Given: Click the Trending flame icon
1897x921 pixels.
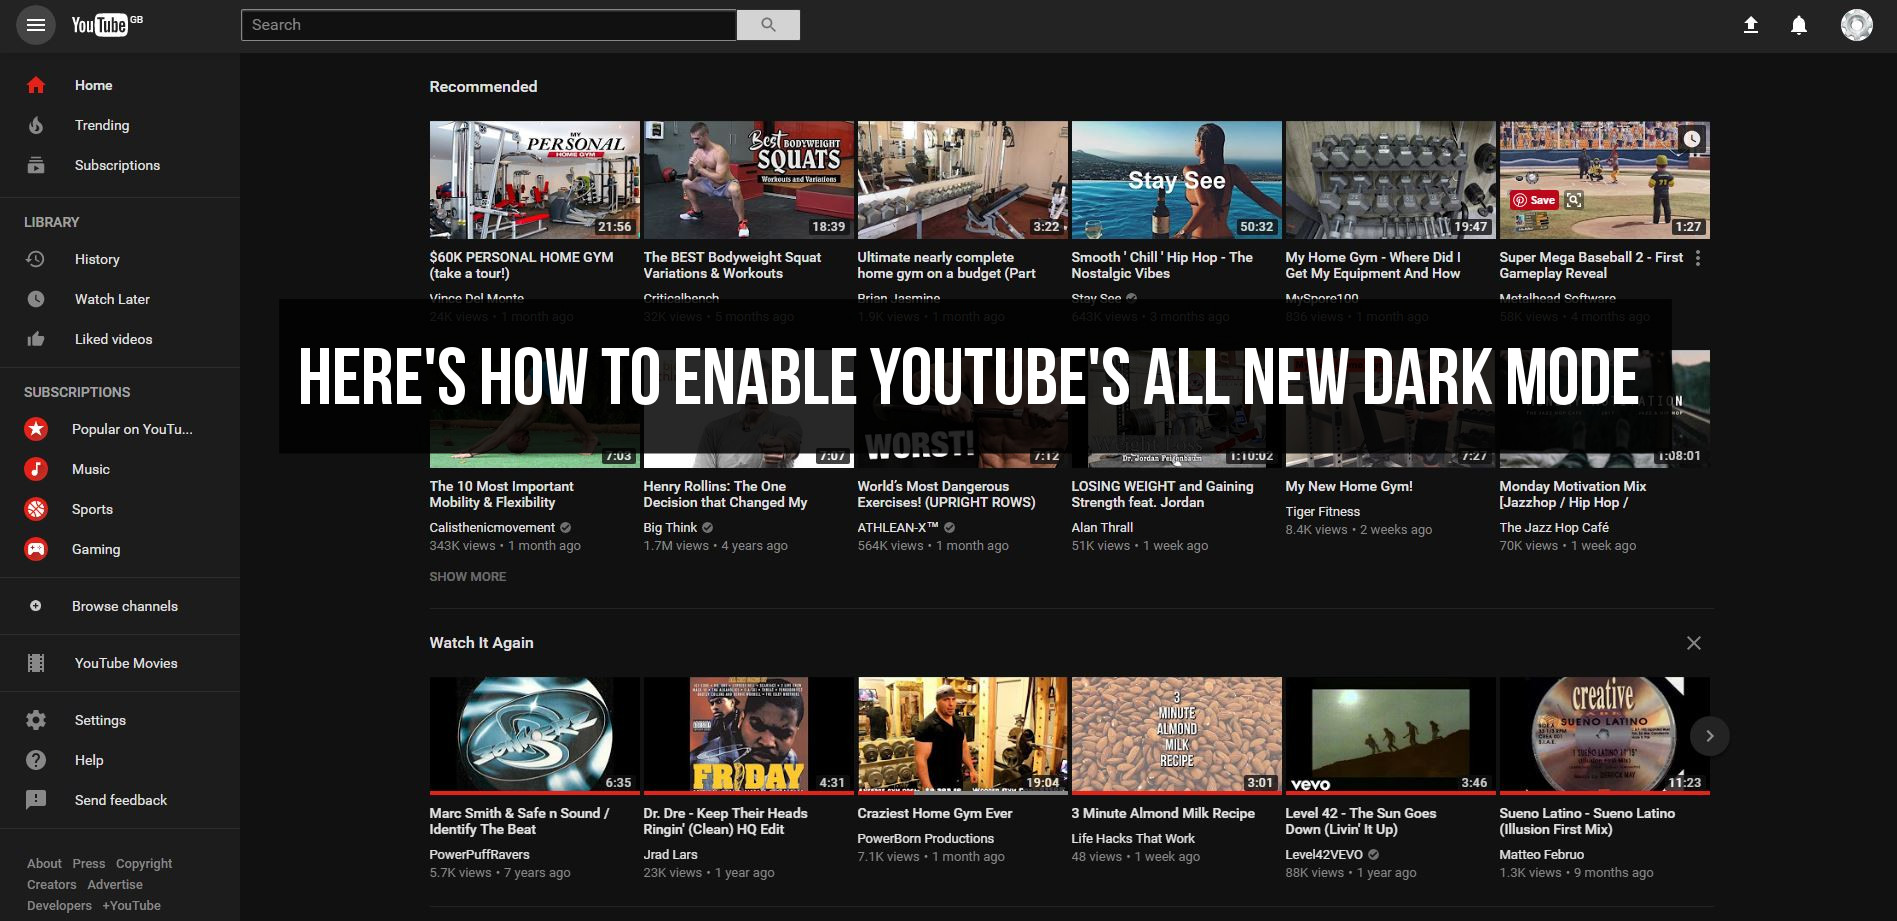Looking at the screenshot, I should tap(36, 125).
